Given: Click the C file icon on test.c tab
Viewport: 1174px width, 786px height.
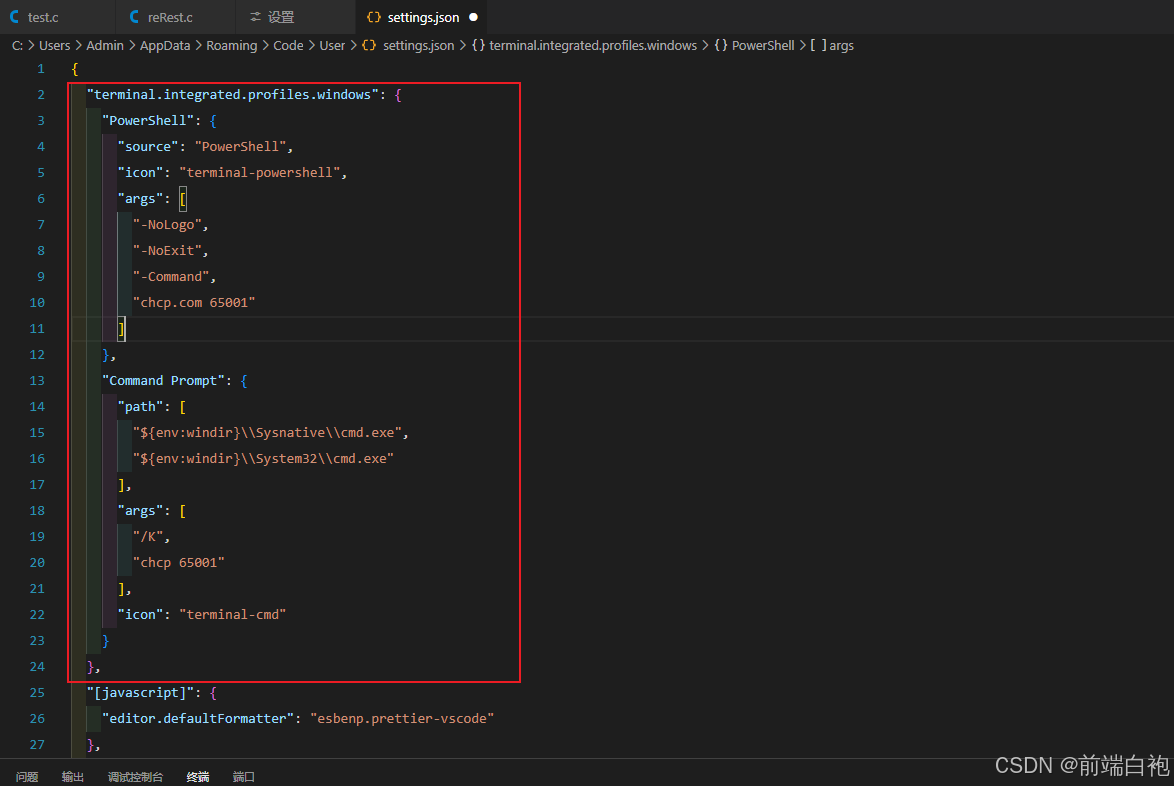Looking at the screenshot, I should [14, 16].
